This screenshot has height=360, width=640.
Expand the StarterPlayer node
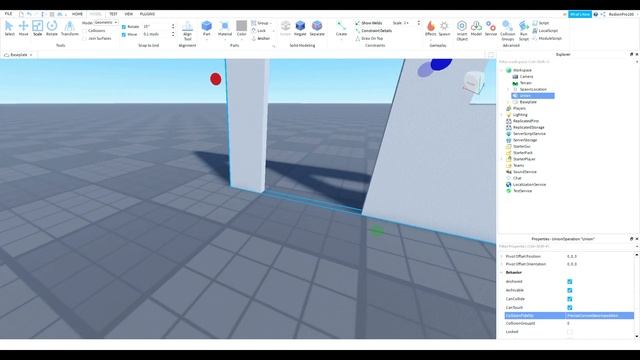502,159
